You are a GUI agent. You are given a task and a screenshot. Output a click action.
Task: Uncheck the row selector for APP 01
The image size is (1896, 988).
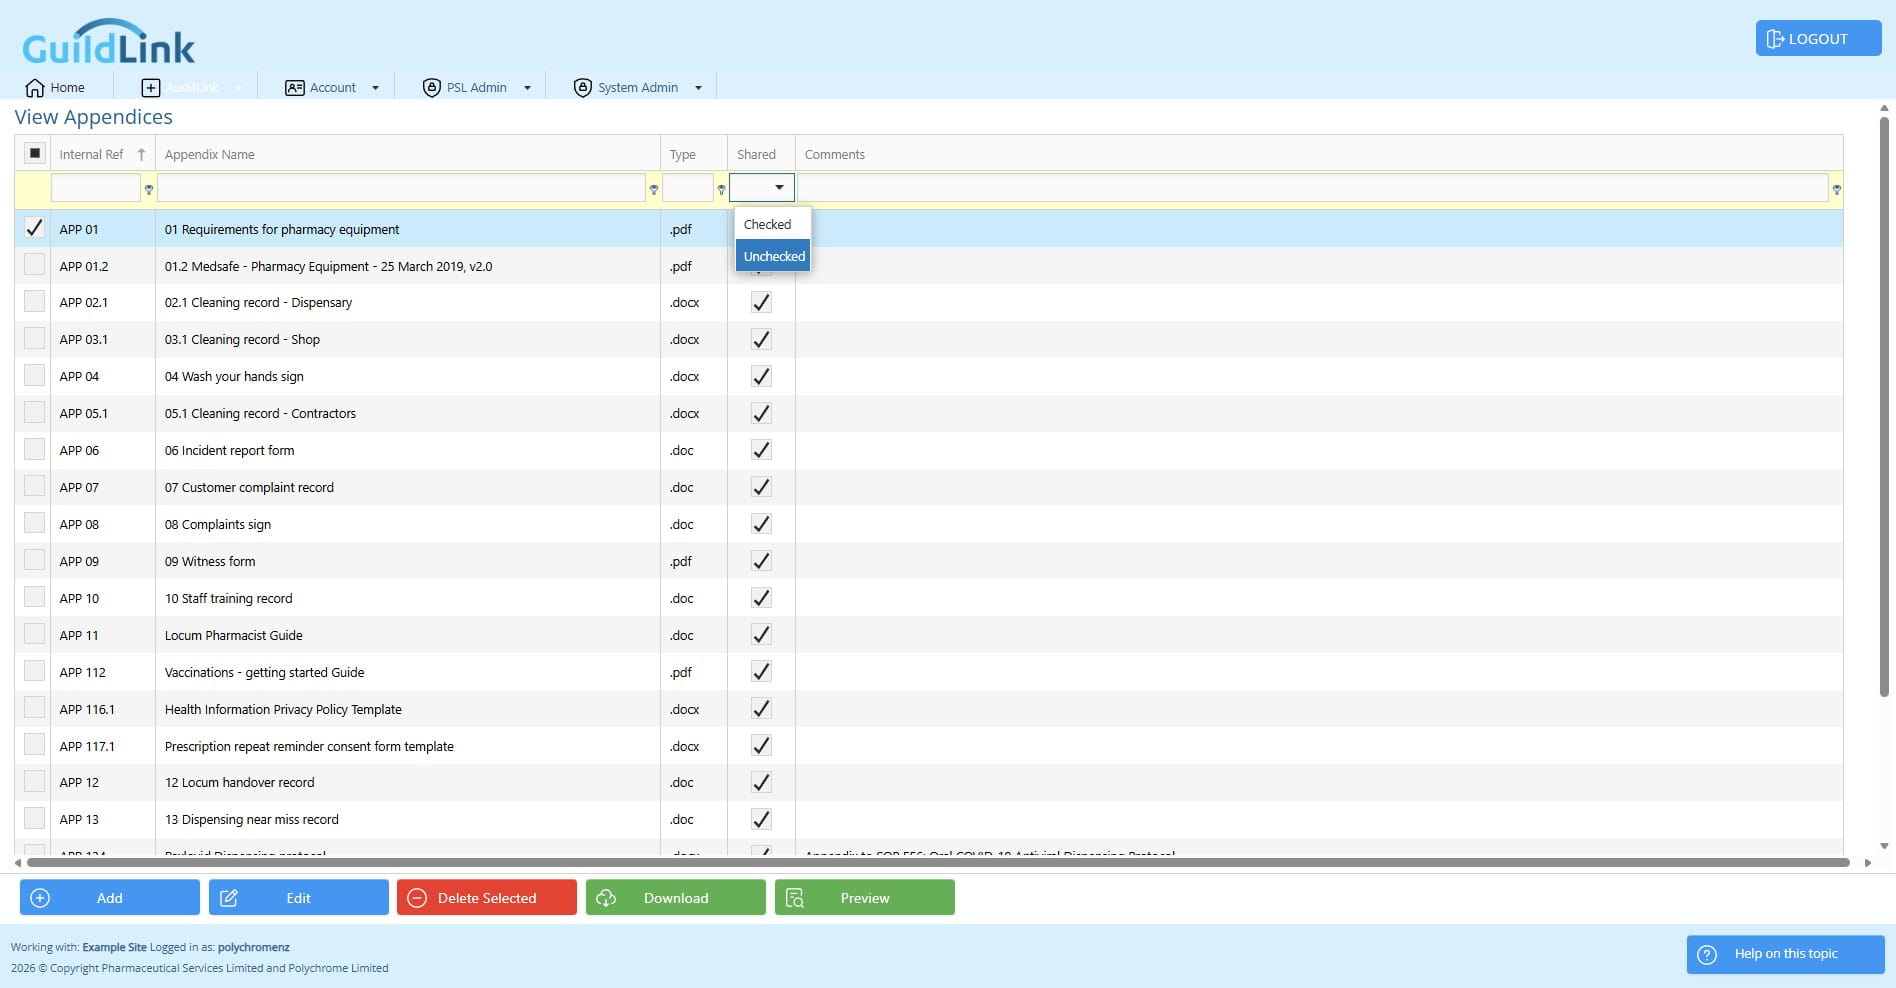pyautogui.click(x=34, y=228)
